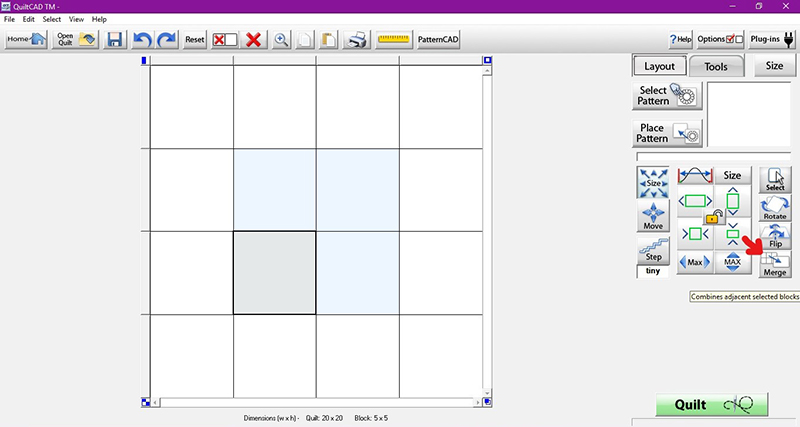The image size is (800, 427).
Task: Launch PatternCAD
Action: 438,39
